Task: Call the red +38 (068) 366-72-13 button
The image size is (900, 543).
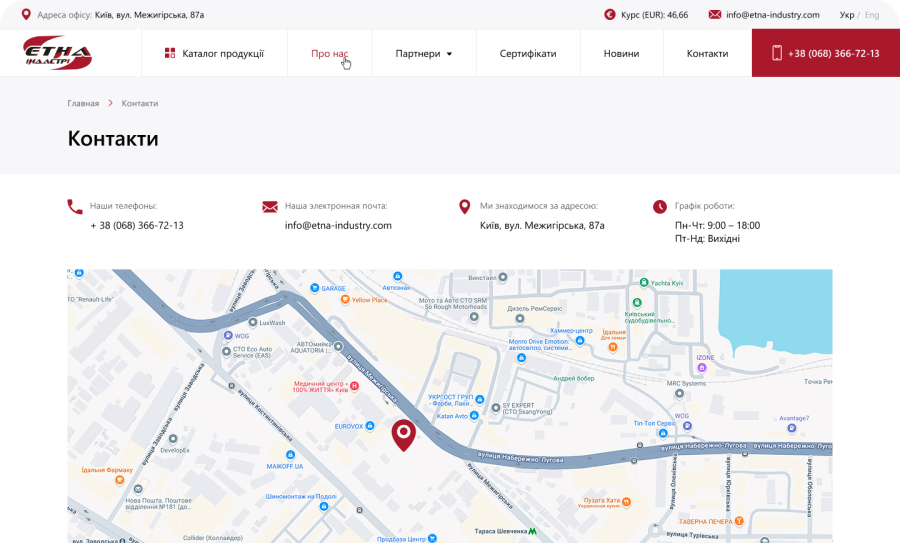Action: click(x=826, y=53)
